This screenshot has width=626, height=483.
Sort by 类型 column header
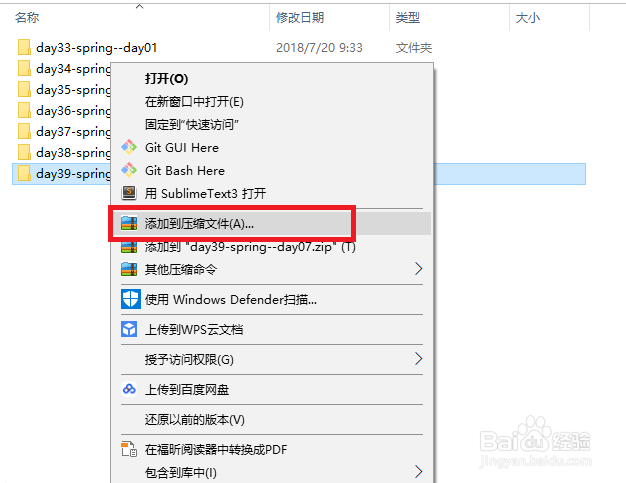408,18
